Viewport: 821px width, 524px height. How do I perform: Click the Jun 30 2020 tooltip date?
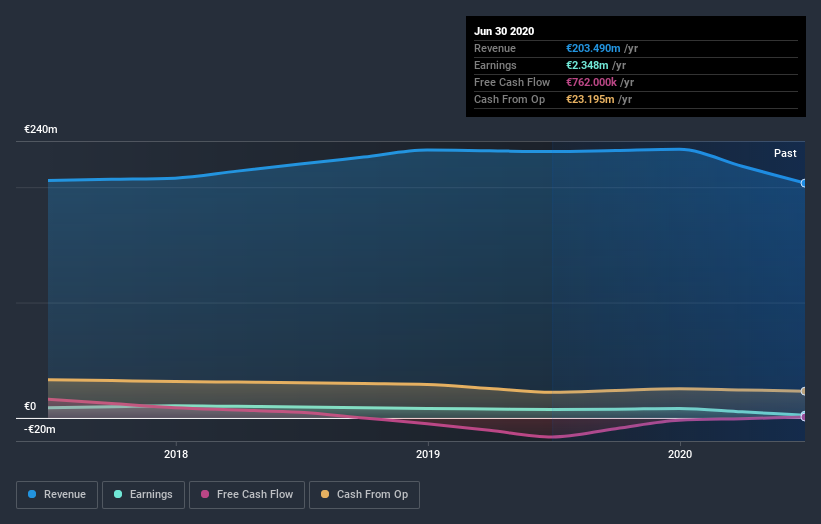504,31
